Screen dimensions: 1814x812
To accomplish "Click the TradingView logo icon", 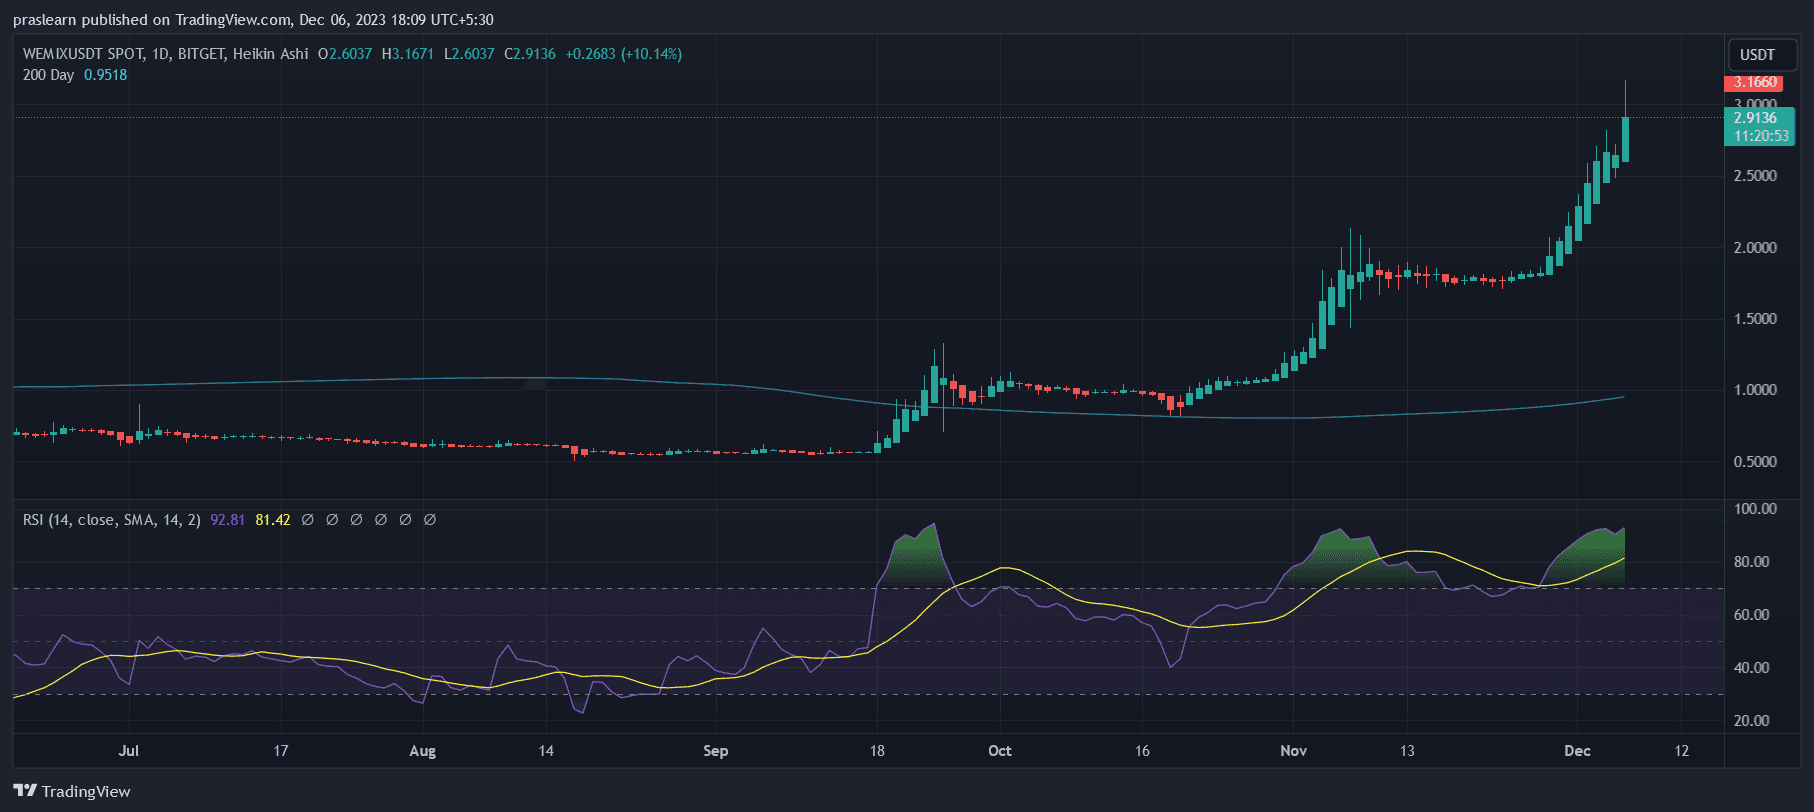I will click(x=25, y=791).
